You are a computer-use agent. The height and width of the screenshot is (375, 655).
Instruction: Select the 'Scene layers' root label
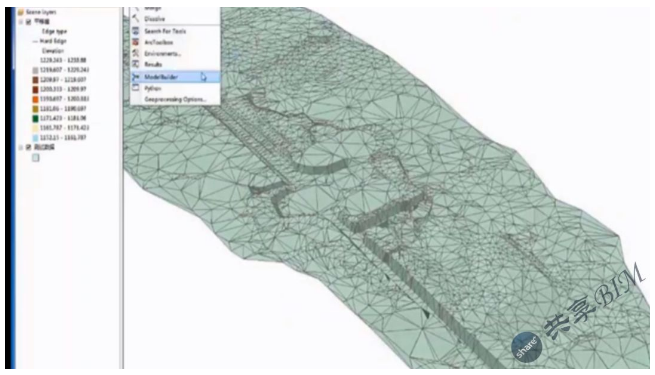tap(41, 12)
